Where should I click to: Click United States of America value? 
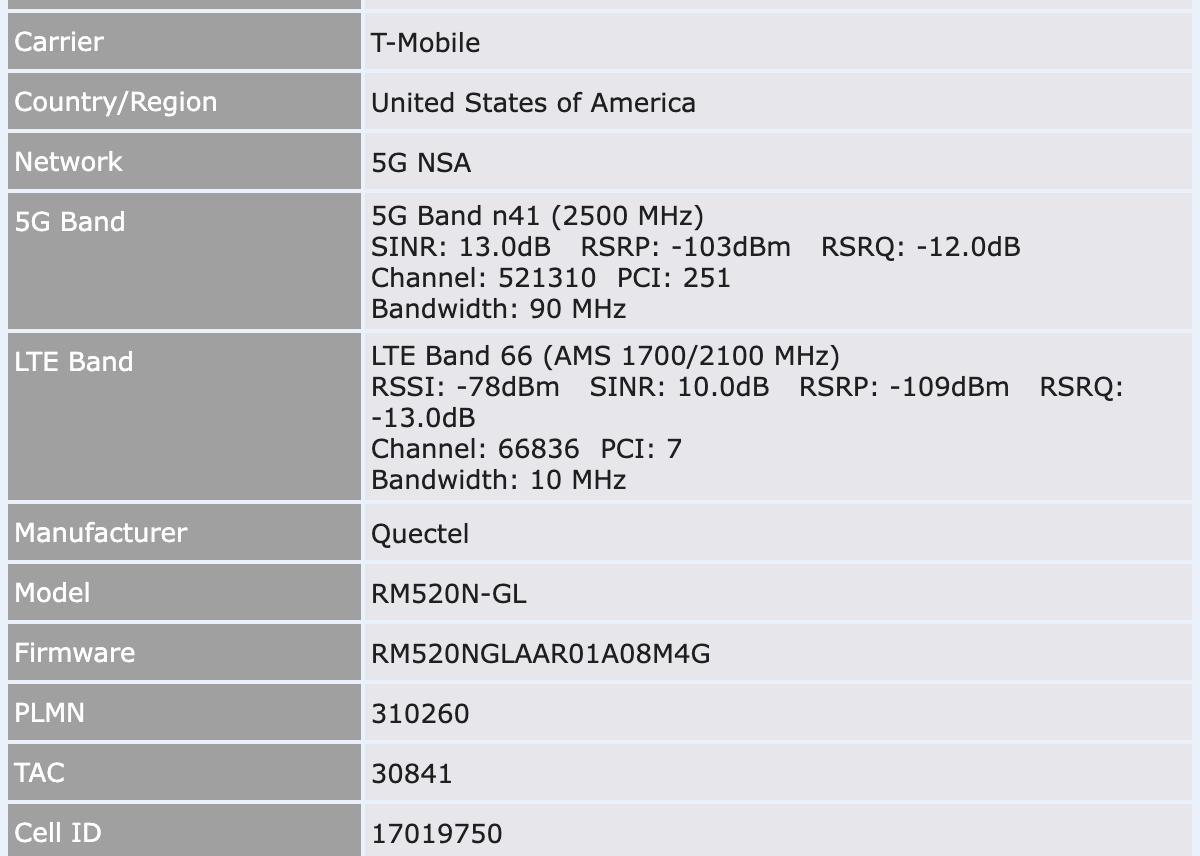[x=533, y=103]
